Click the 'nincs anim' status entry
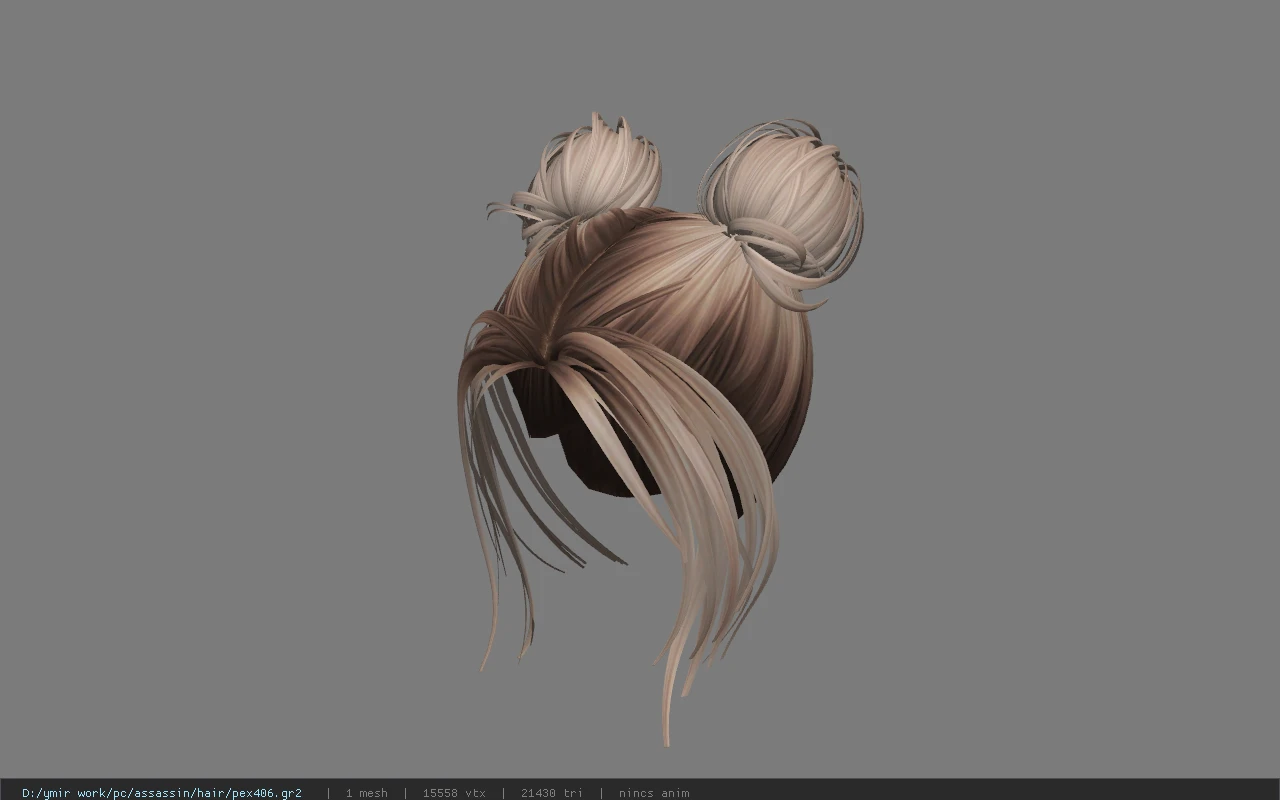 (x=654, y=793)
